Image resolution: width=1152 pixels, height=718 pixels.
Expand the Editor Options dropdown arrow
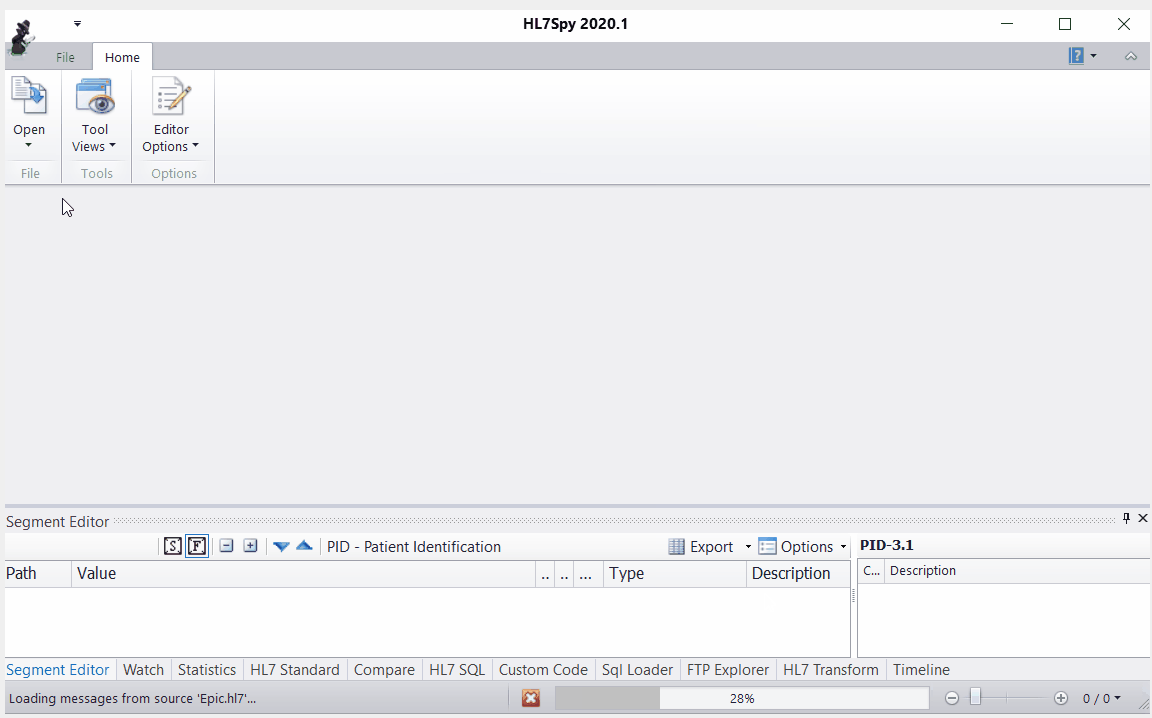(195, 146)
